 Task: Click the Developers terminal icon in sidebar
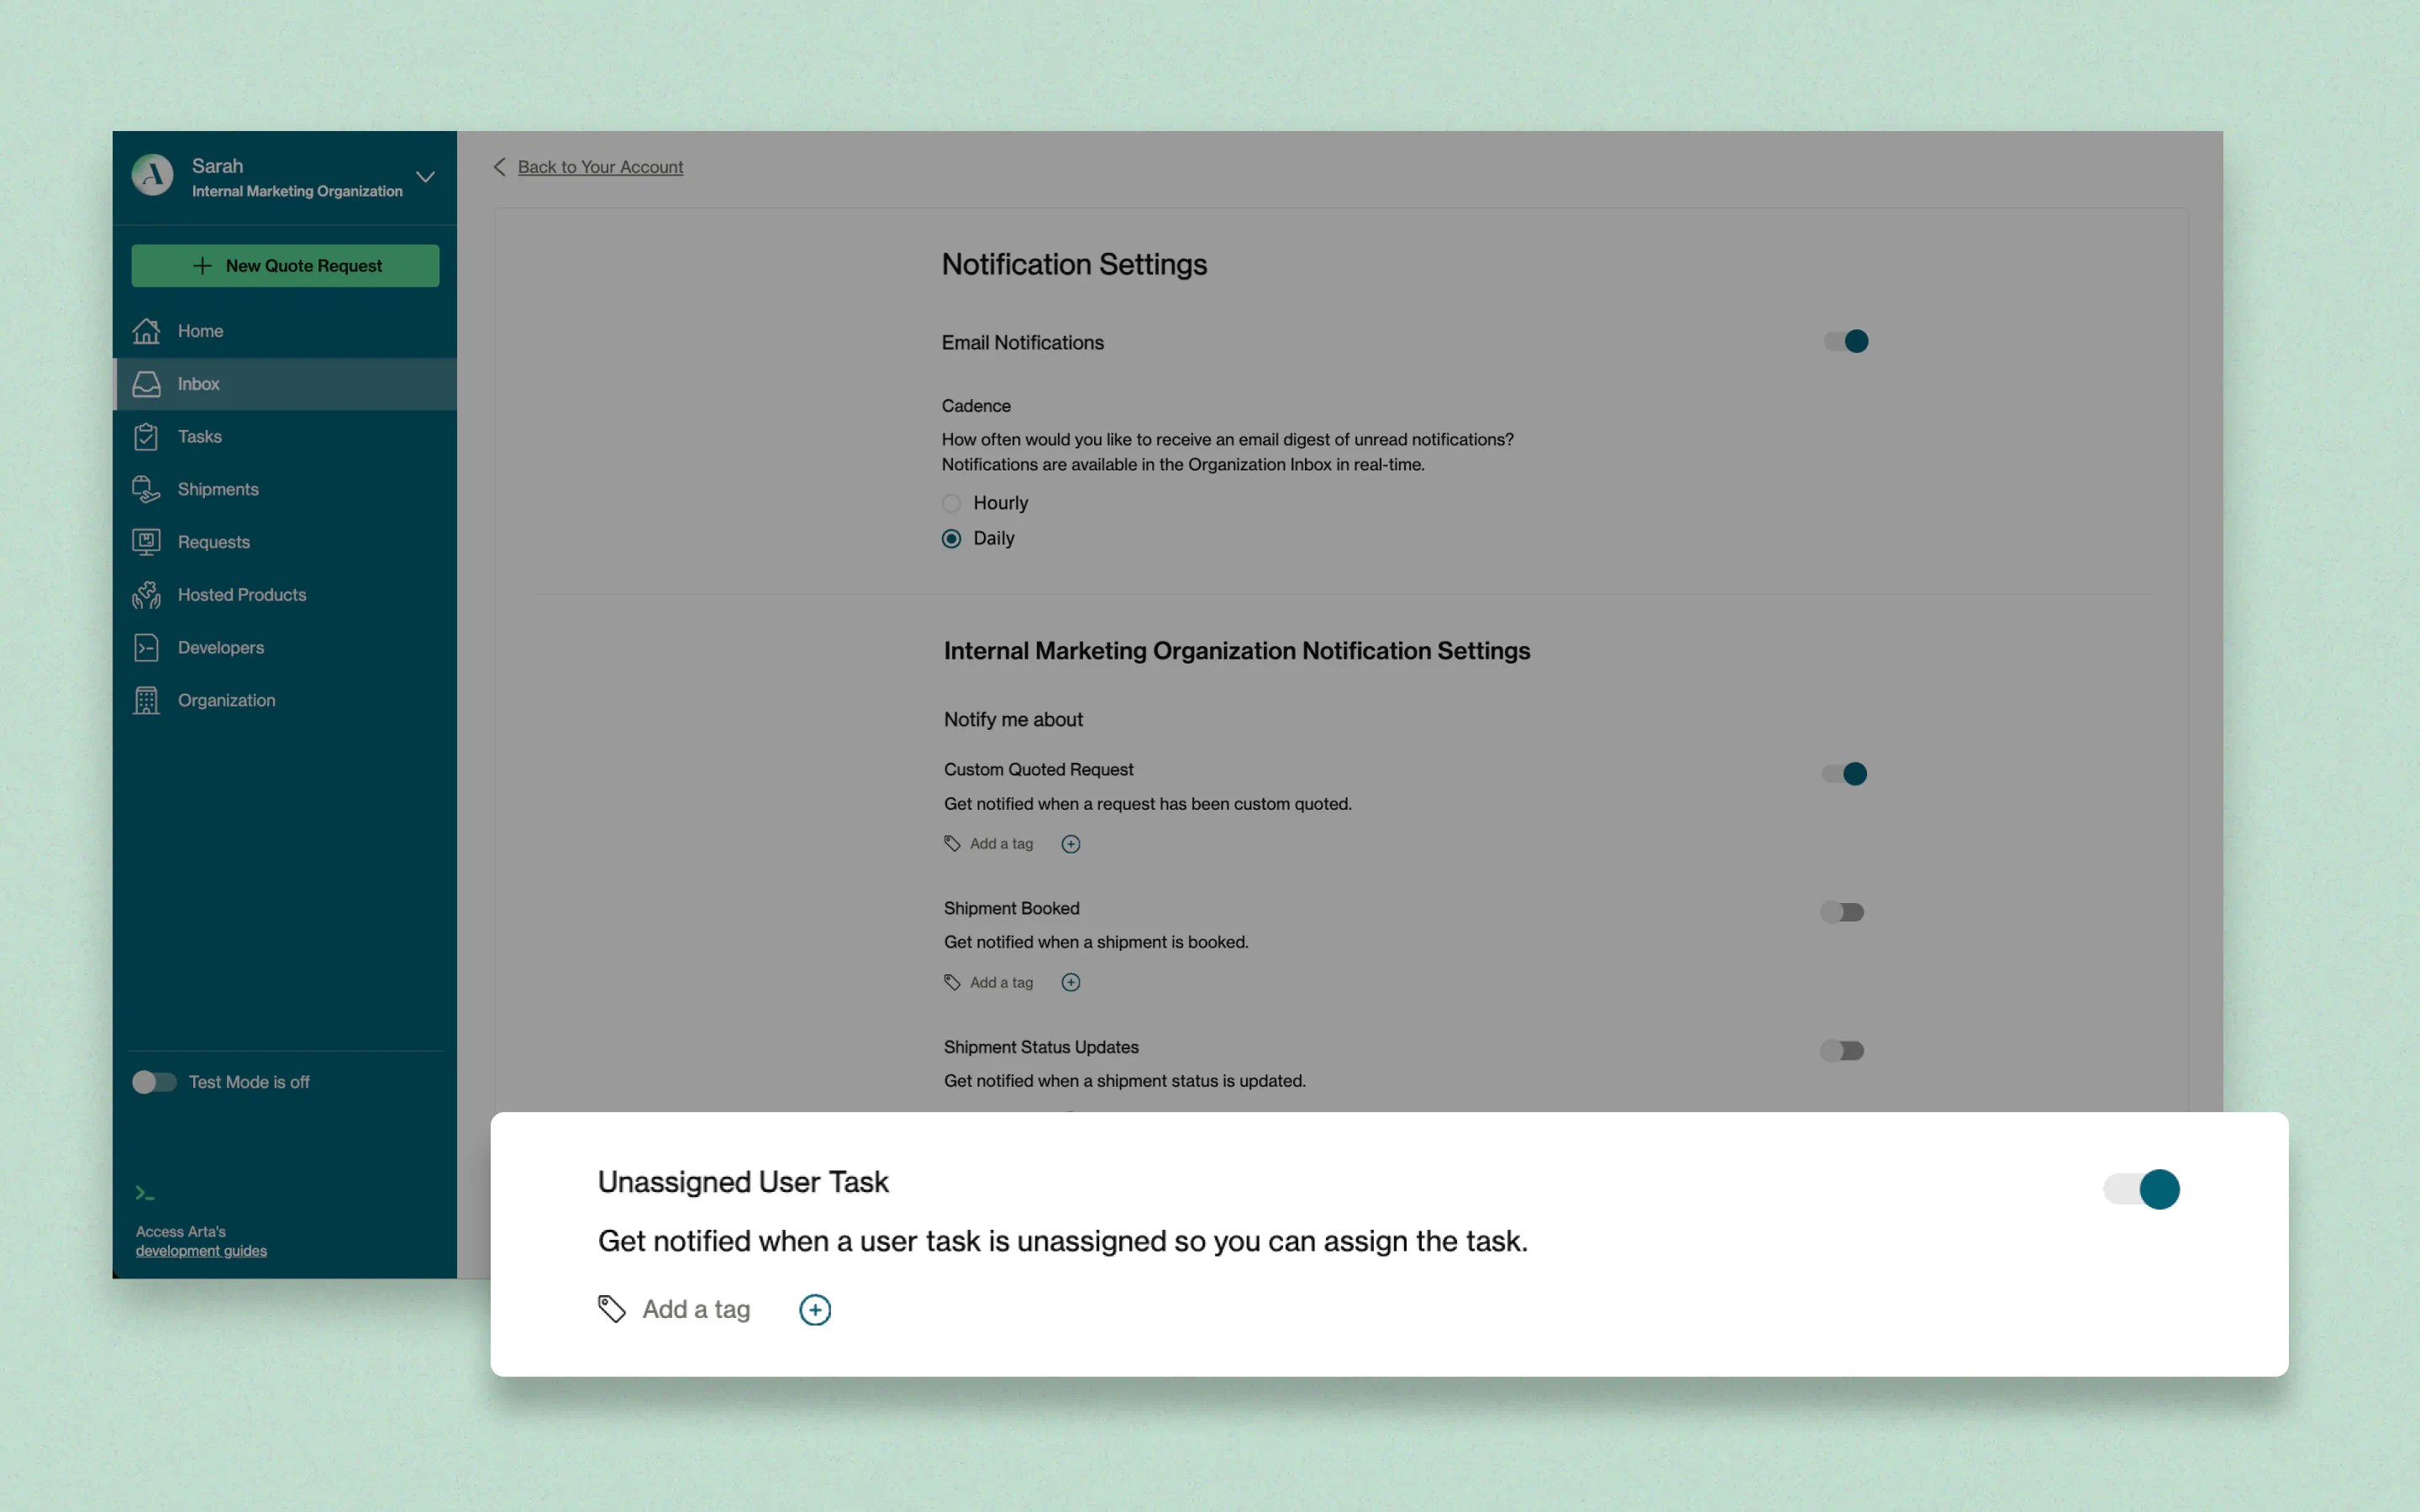click(146, 647)
